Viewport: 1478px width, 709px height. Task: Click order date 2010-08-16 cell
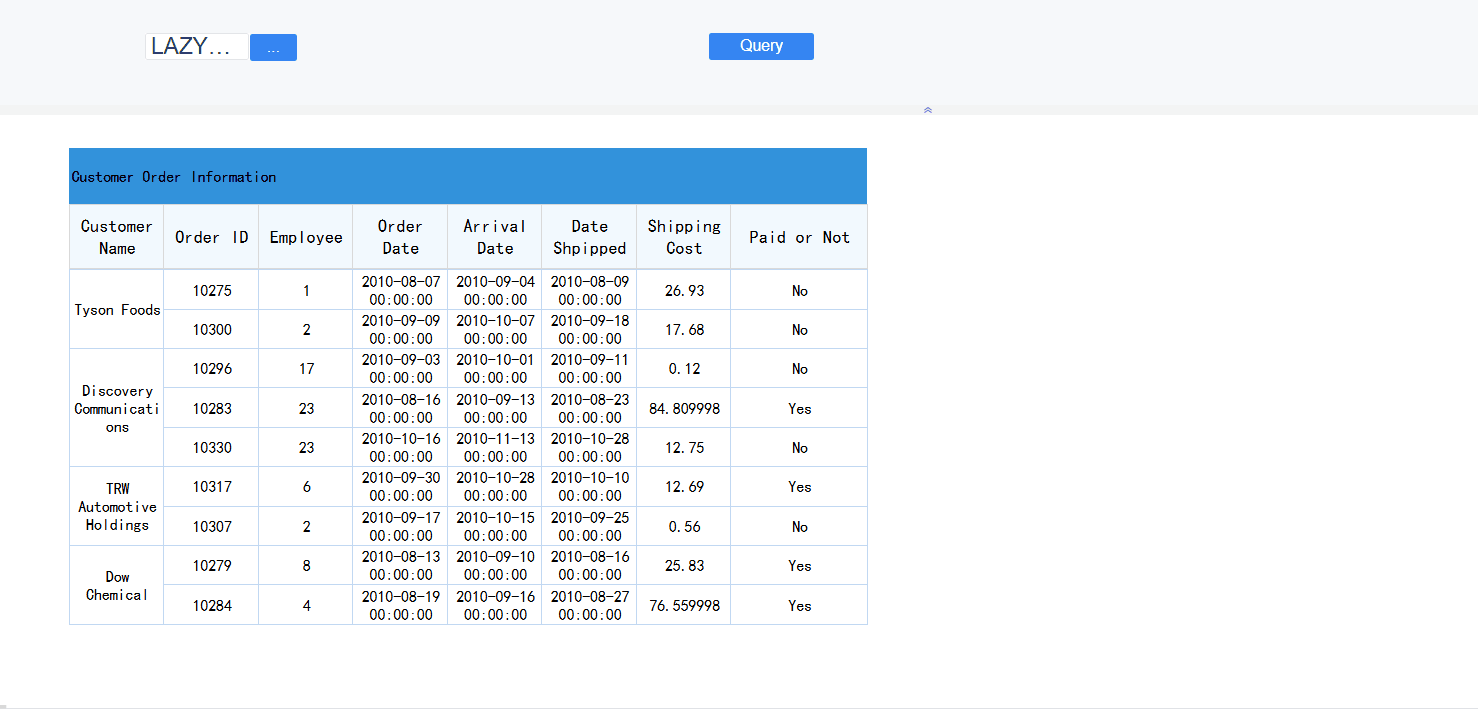click(x=400, y=408)
